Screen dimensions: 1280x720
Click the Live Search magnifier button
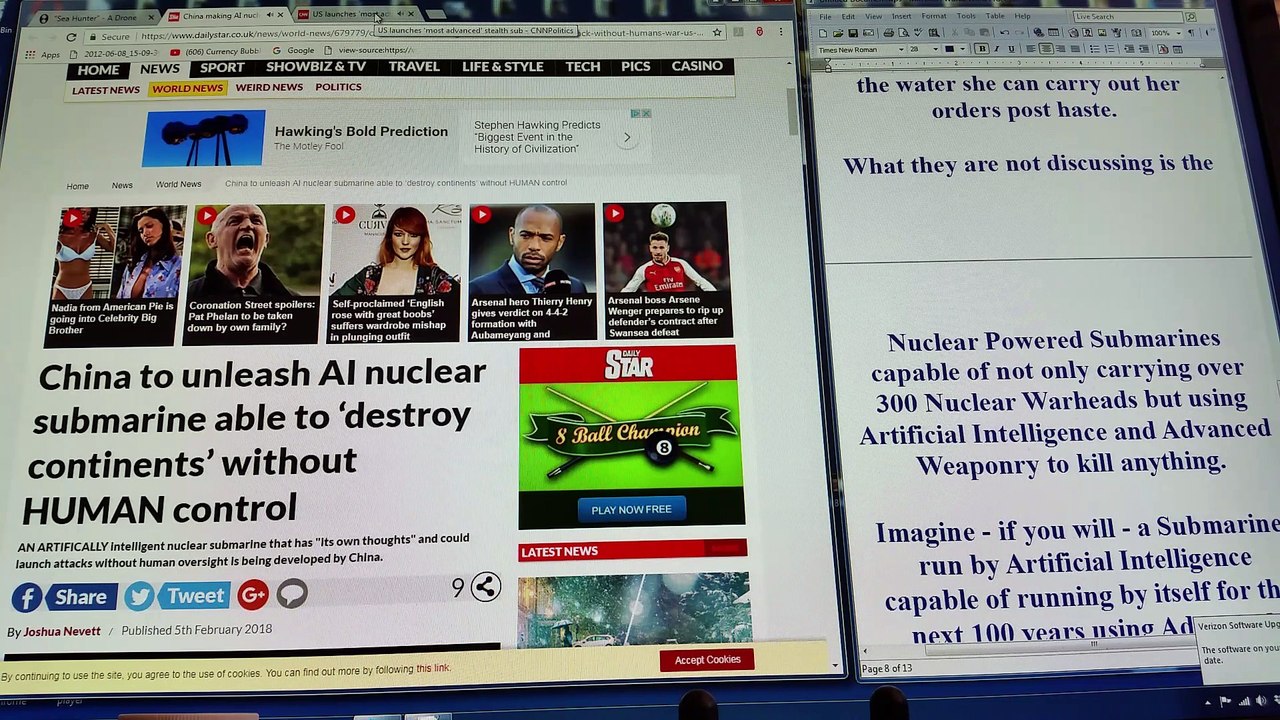1191,17
